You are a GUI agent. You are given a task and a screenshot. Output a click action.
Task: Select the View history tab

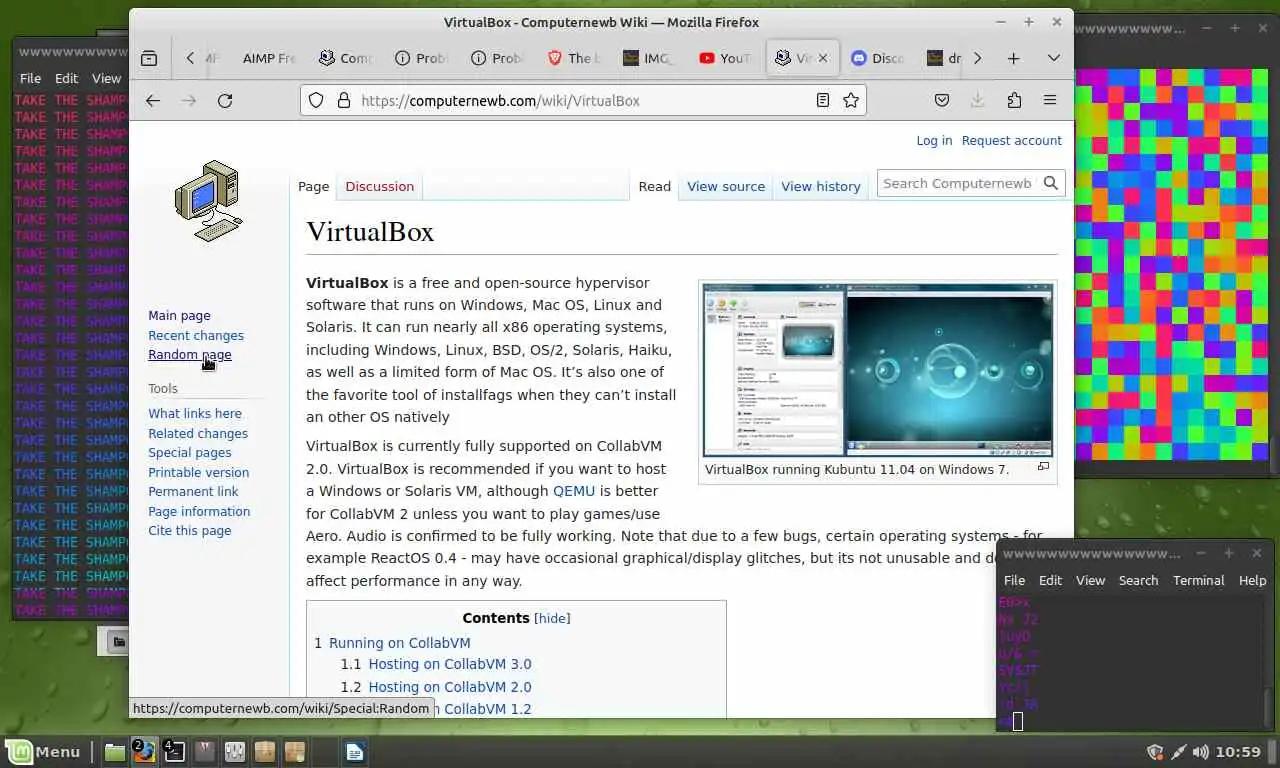click(821, 186)
